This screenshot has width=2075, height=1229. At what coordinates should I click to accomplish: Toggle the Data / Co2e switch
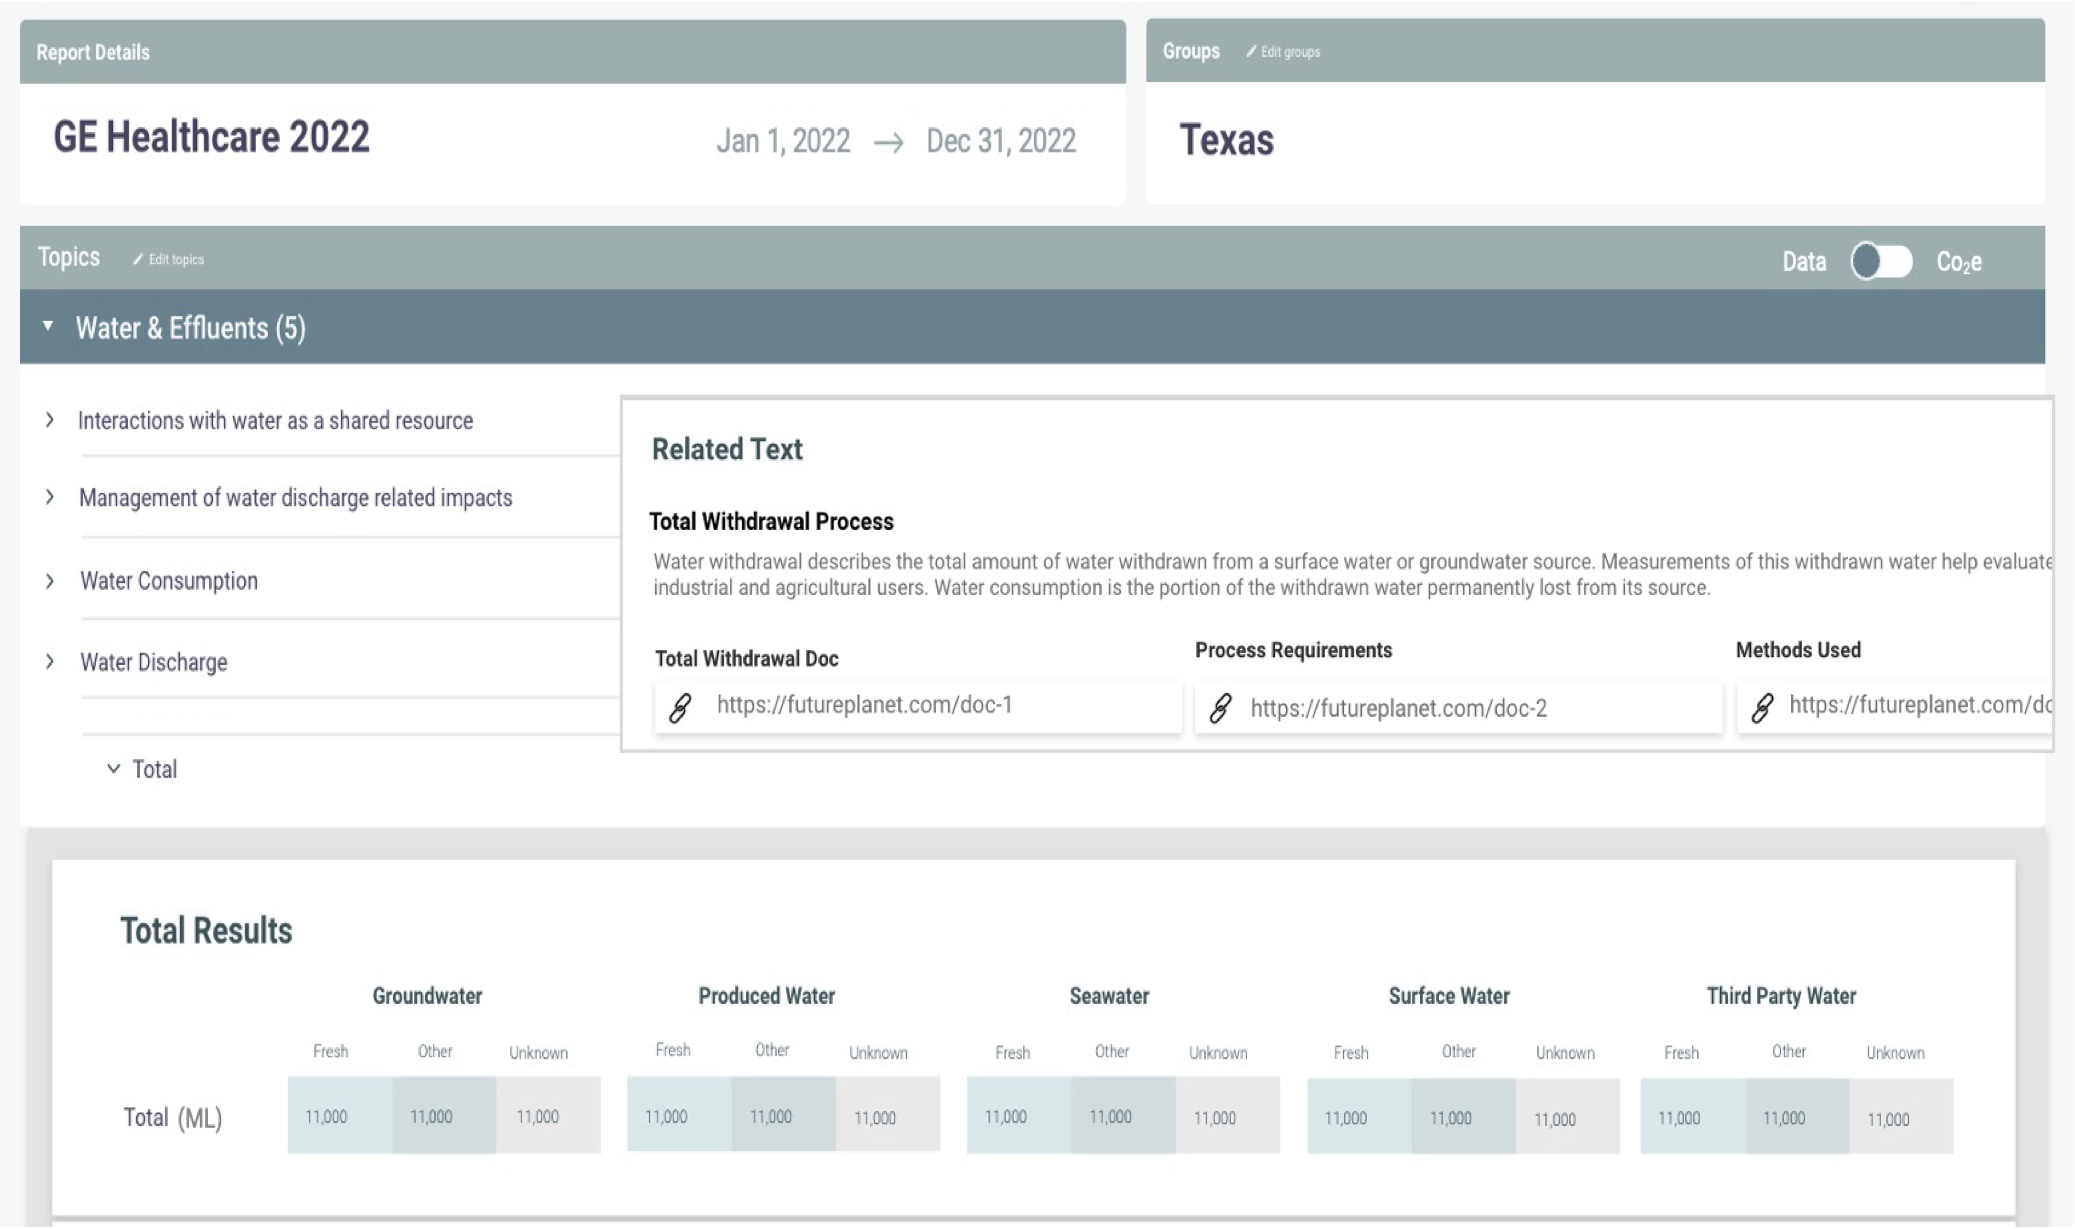click(x=1881, y=262)
